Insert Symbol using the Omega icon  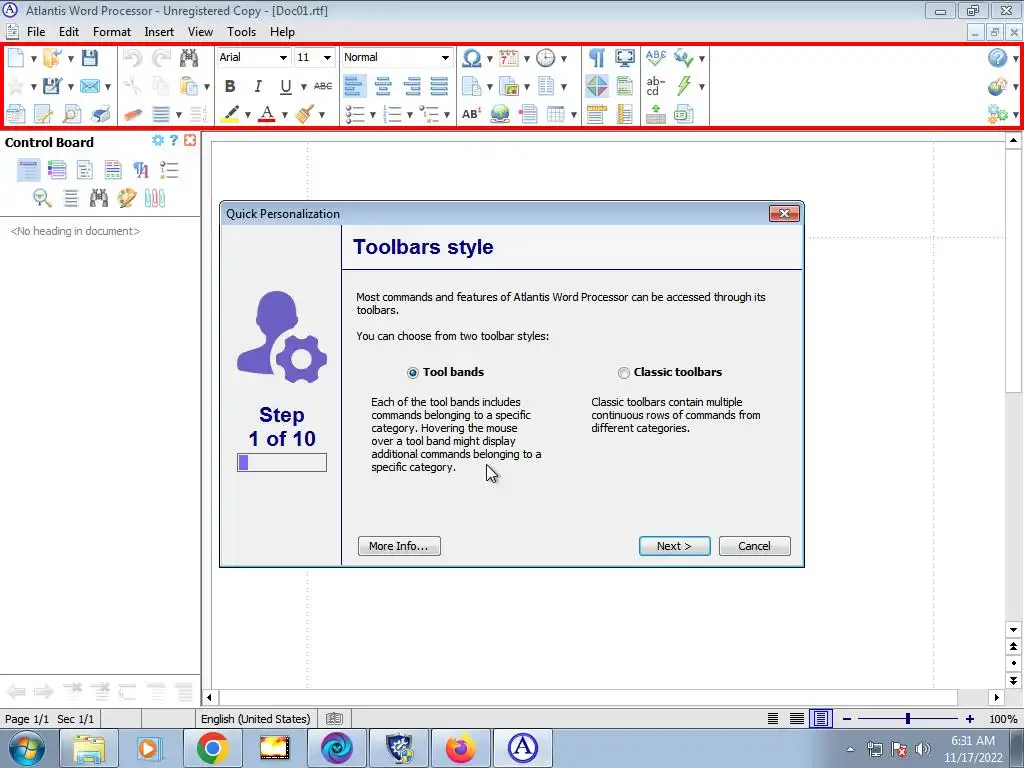click(x=472, y=57)
